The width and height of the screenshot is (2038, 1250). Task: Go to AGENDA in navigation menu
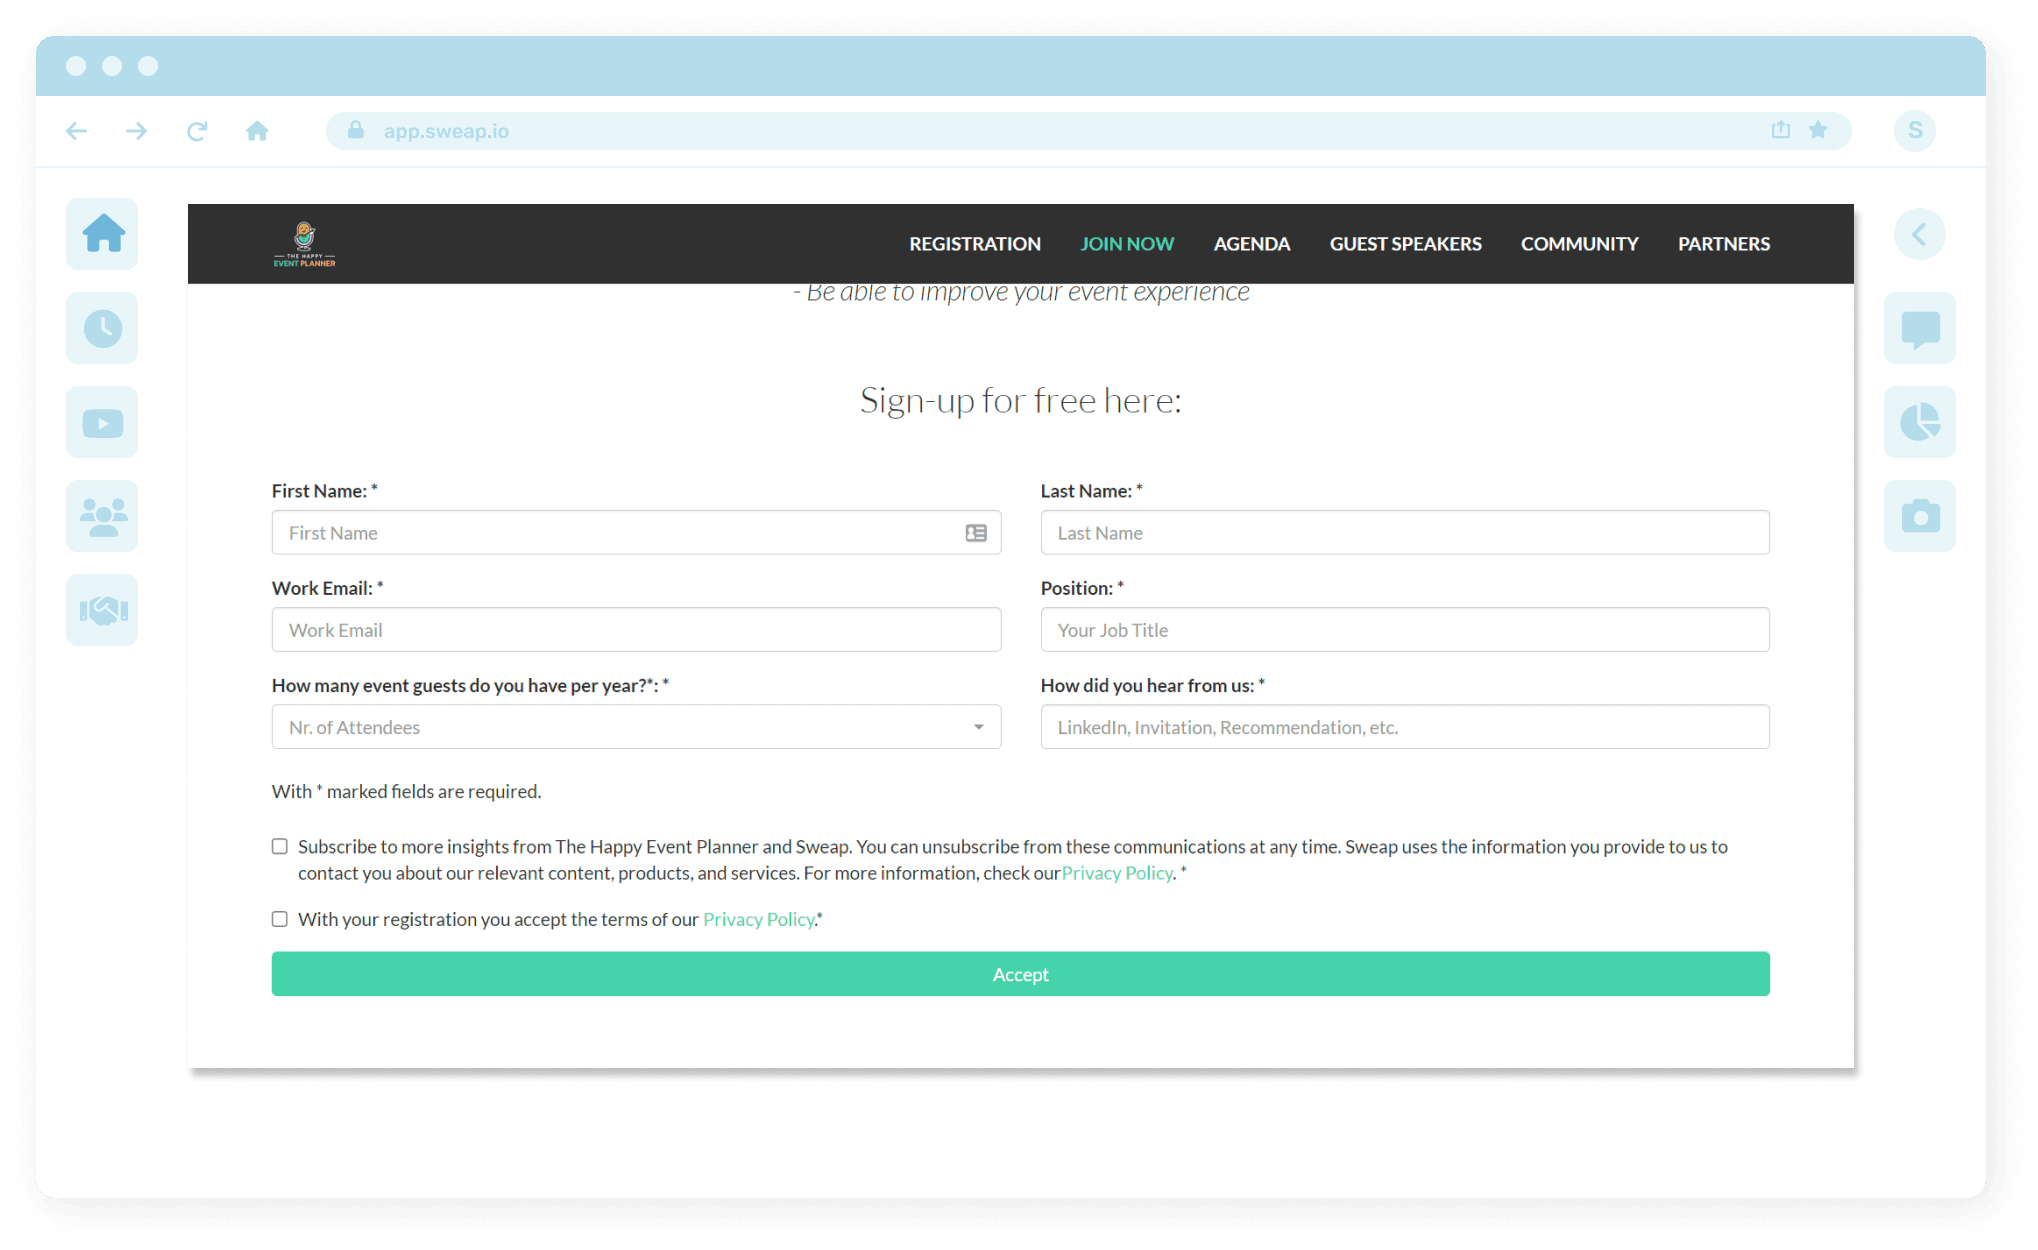coord(1251,244)
